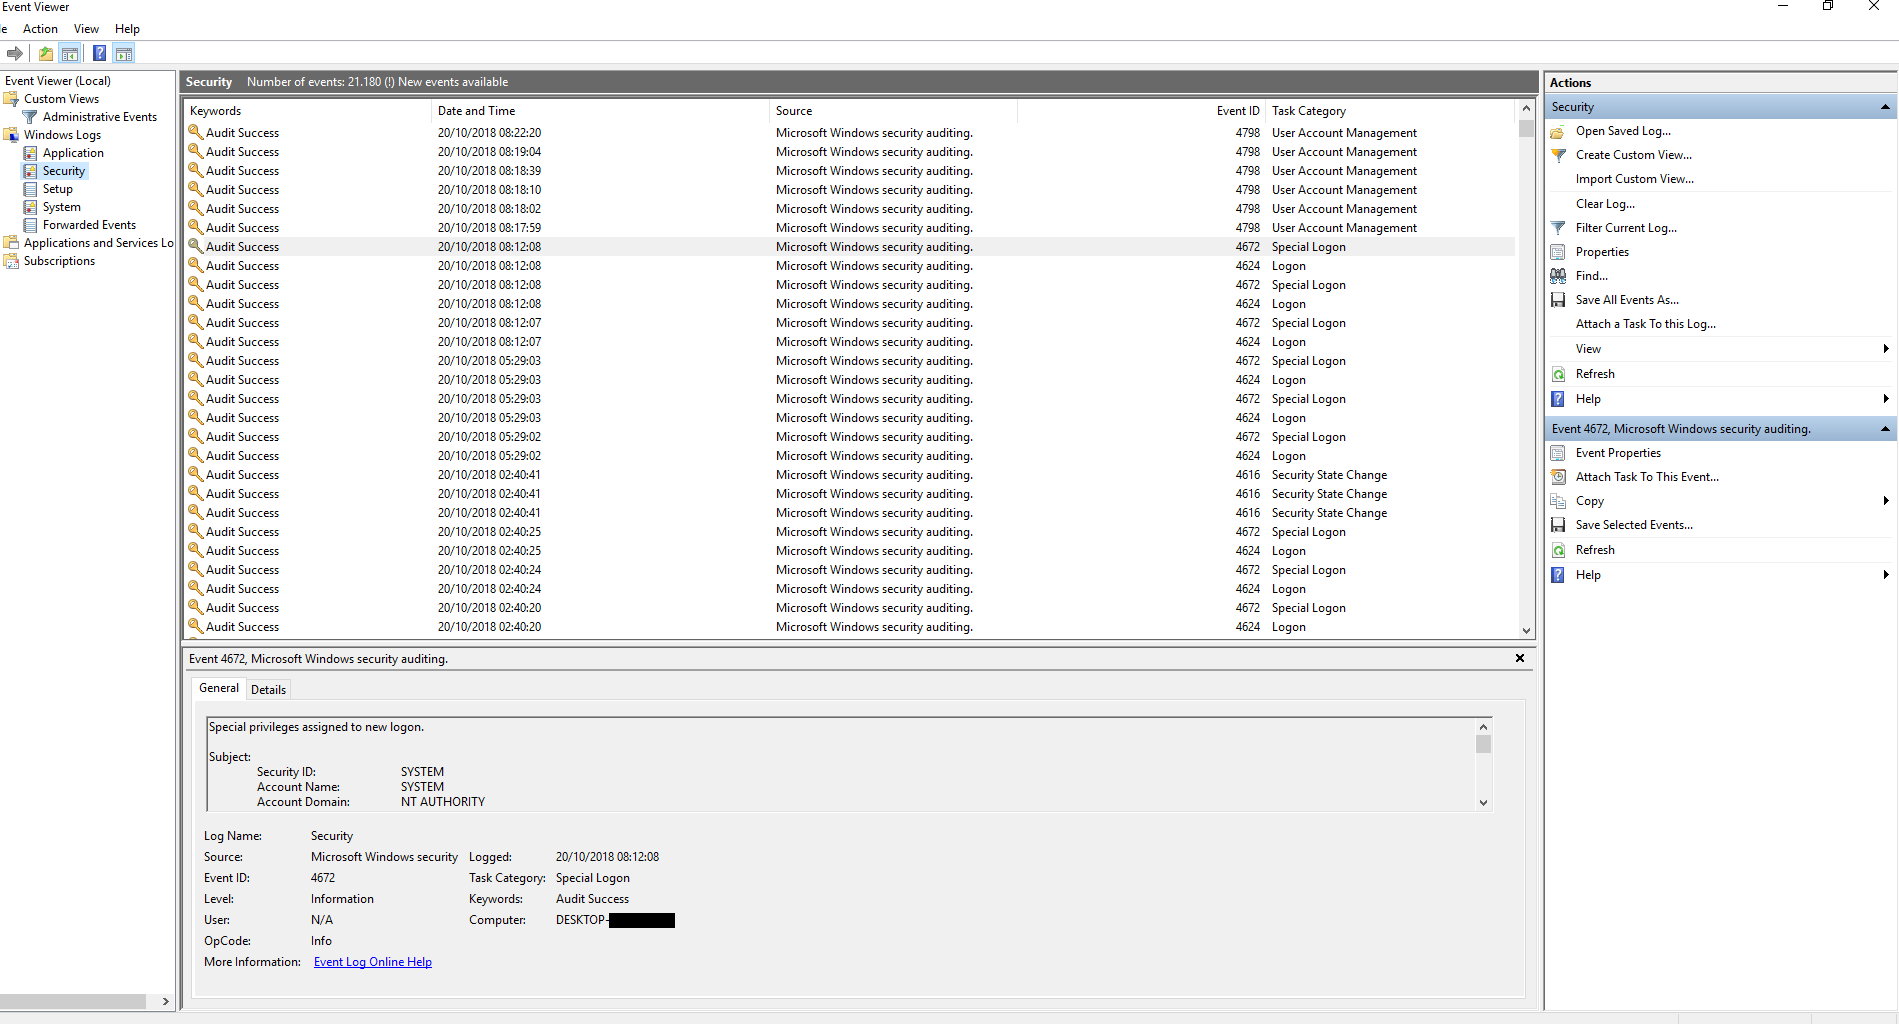Click the Refresh icon under Event 4672 actions
Screen dimensions: 1899x1024
[1558, 551]
